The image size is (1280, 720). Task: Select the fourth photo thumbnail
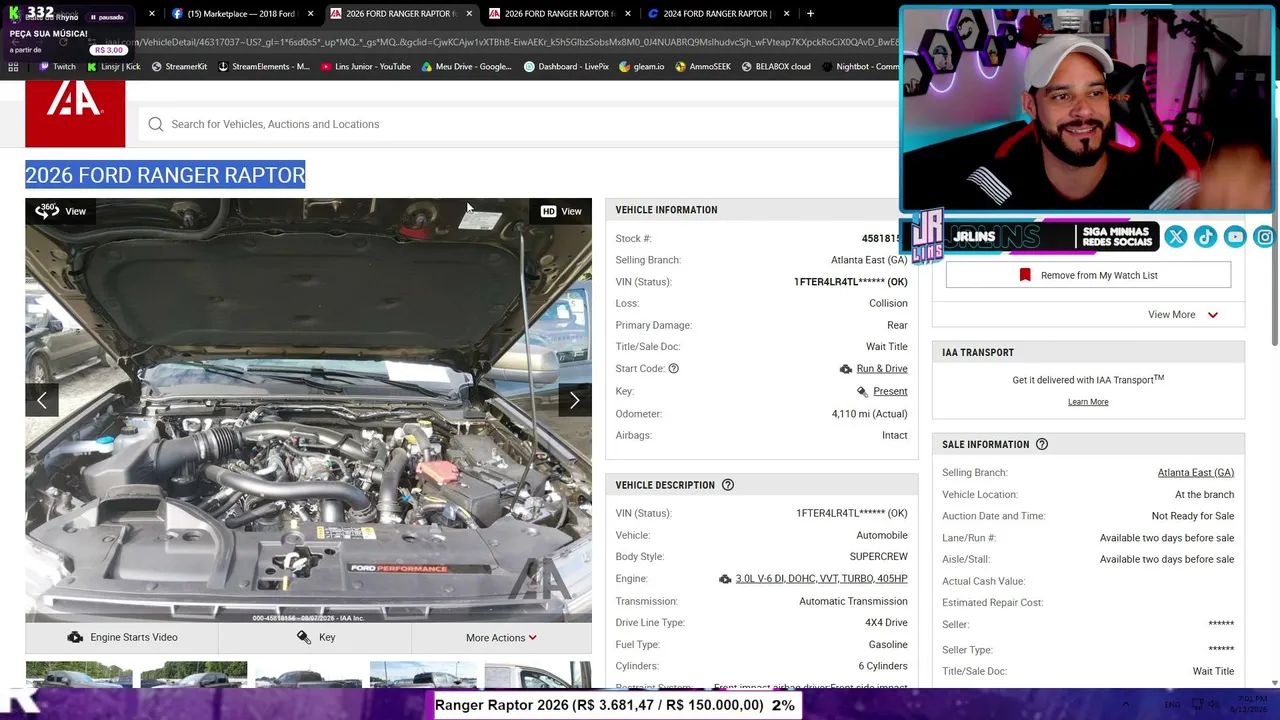(423, 675)
